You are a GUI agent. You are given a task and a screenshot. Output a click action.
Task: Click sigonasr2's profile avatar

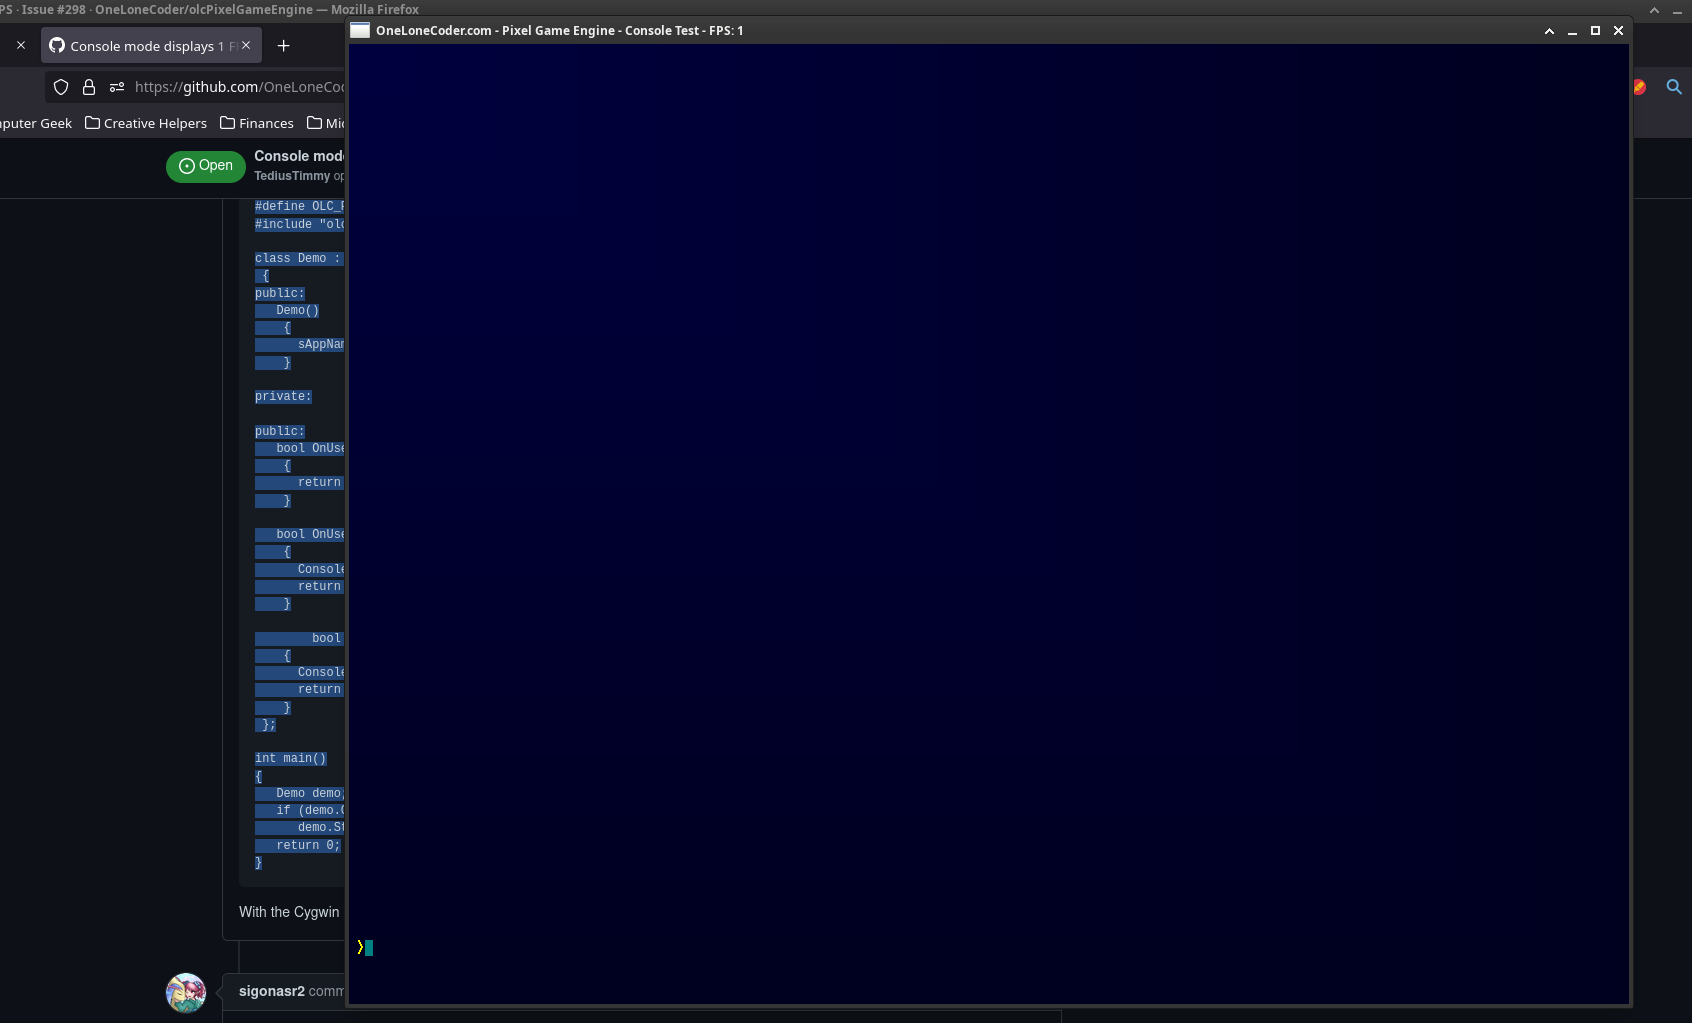pos(185,992)
